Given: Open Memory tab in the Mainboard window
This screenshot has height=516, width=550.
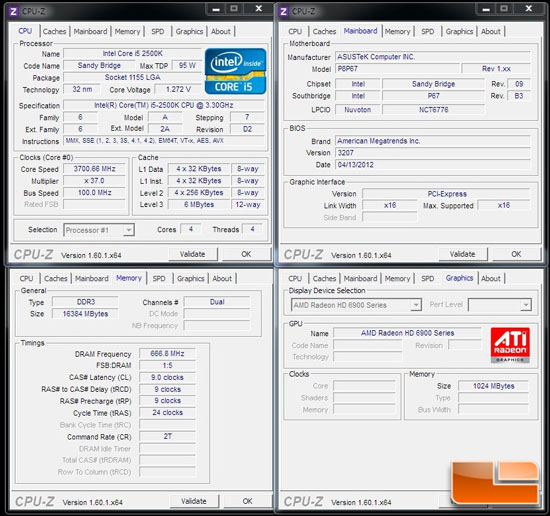Looking at the screenshot, I should tap(397, 31).
